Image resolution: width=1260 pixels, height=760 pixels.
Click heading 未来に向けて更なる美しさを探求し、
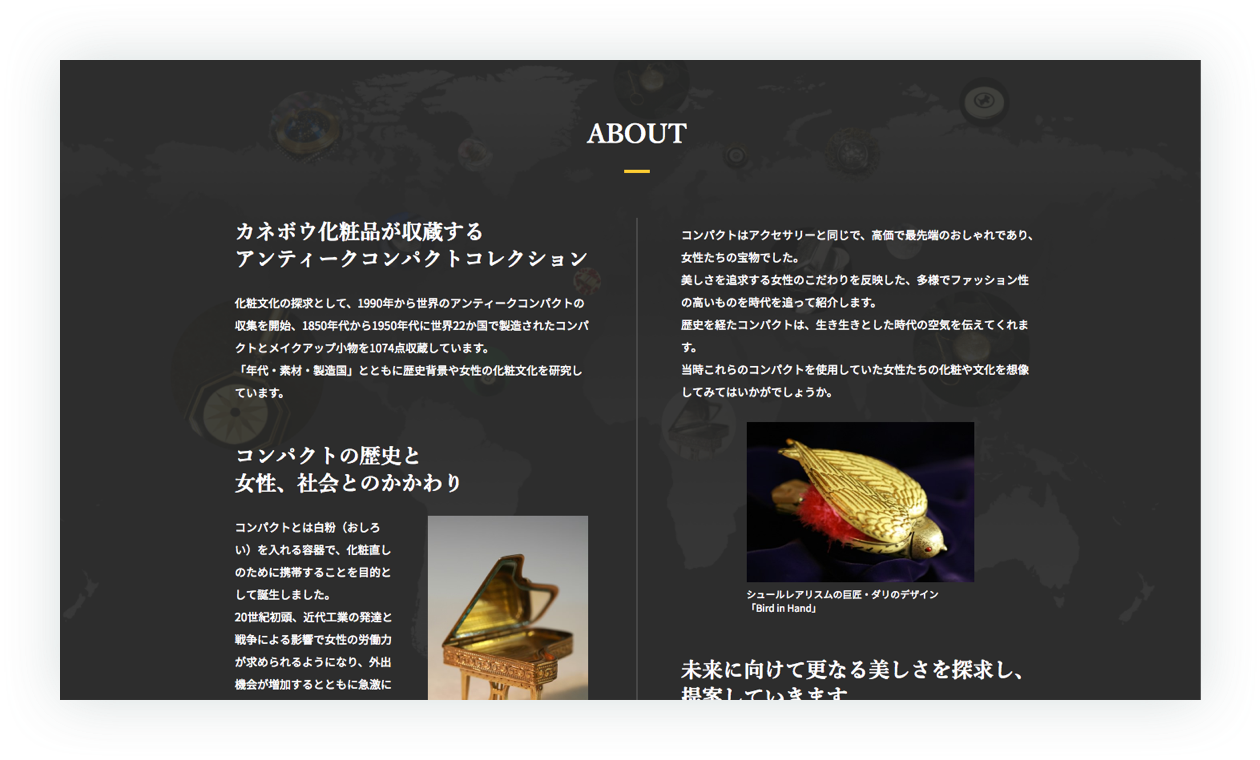853,669
